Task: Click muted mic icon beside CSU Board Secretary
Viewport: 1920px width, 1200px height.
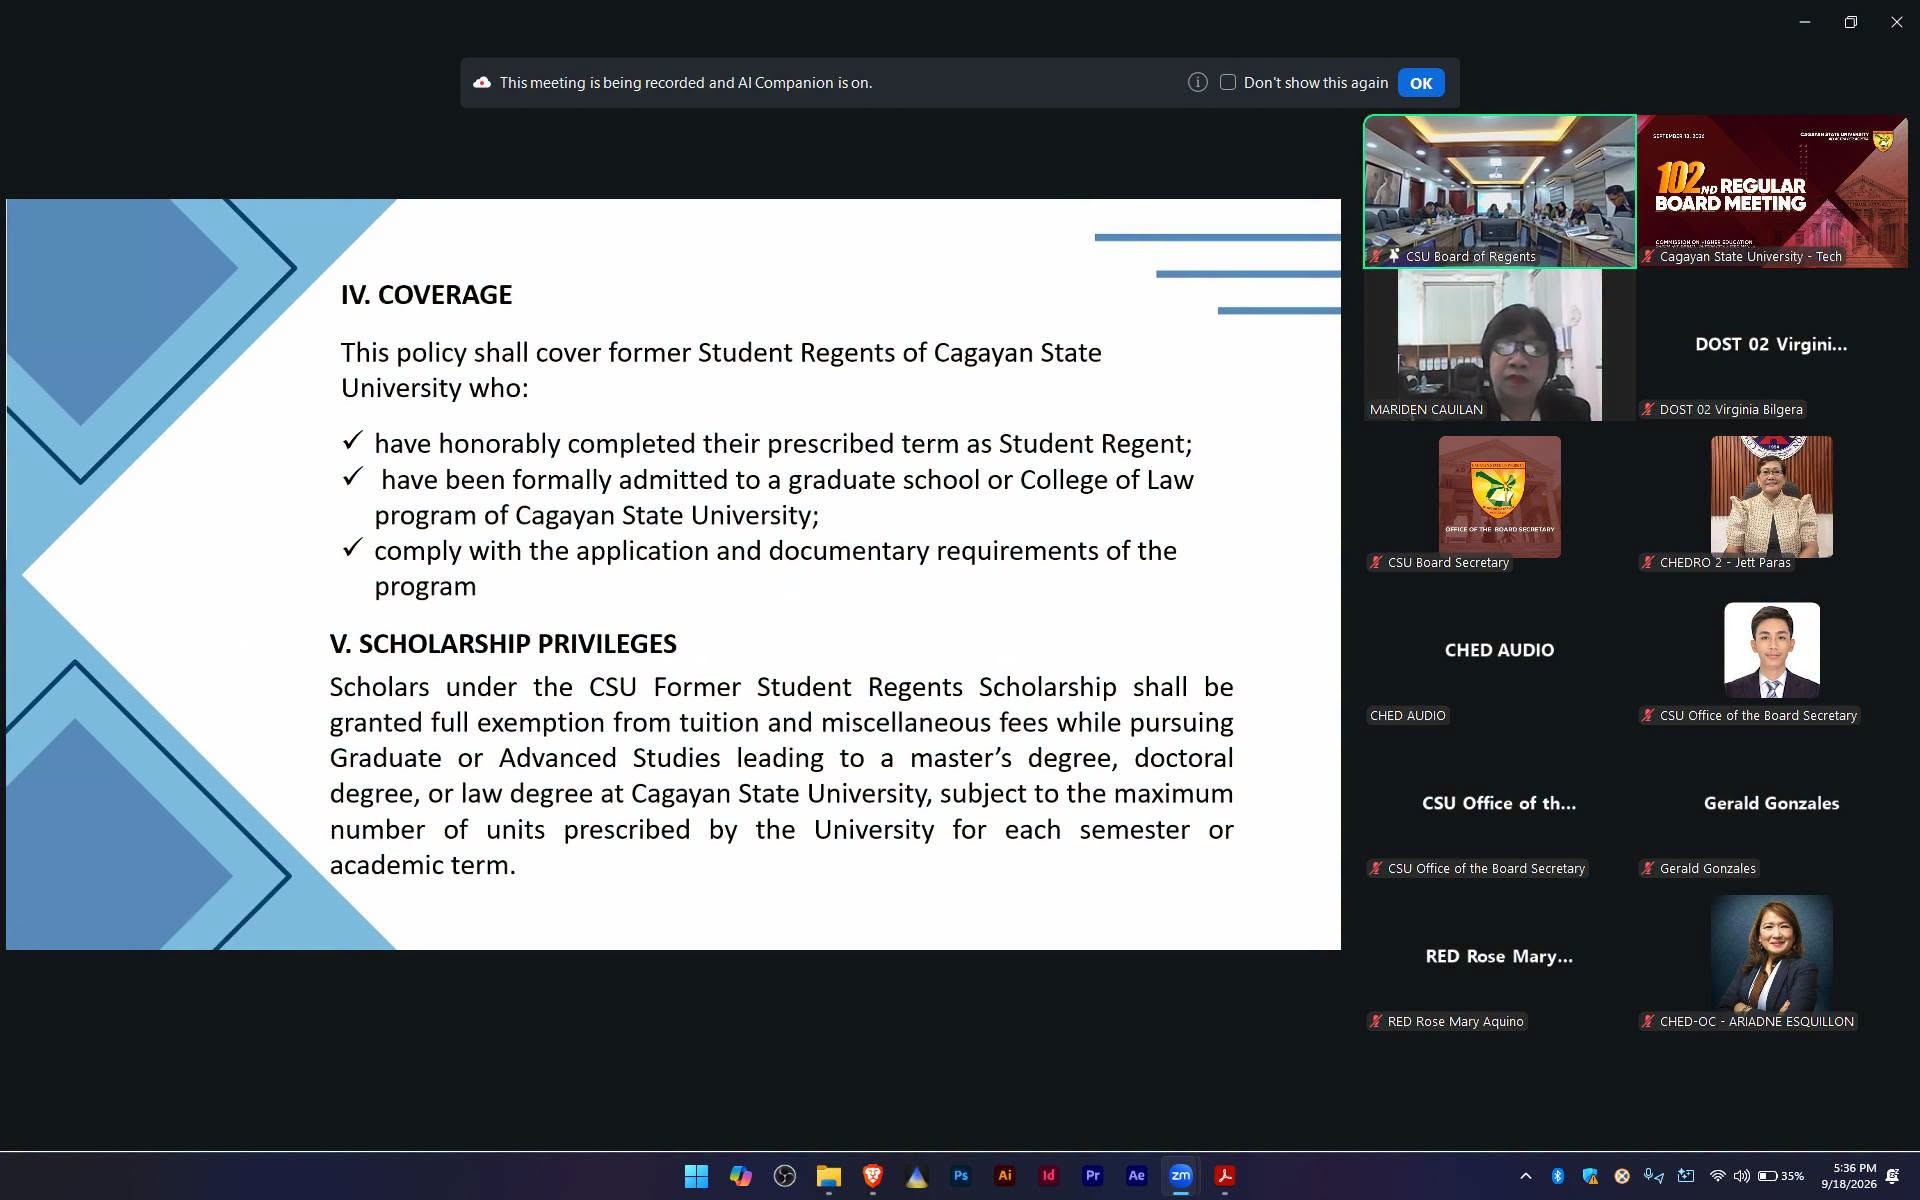Action: pyautogui.click(x=1376, y=562)
